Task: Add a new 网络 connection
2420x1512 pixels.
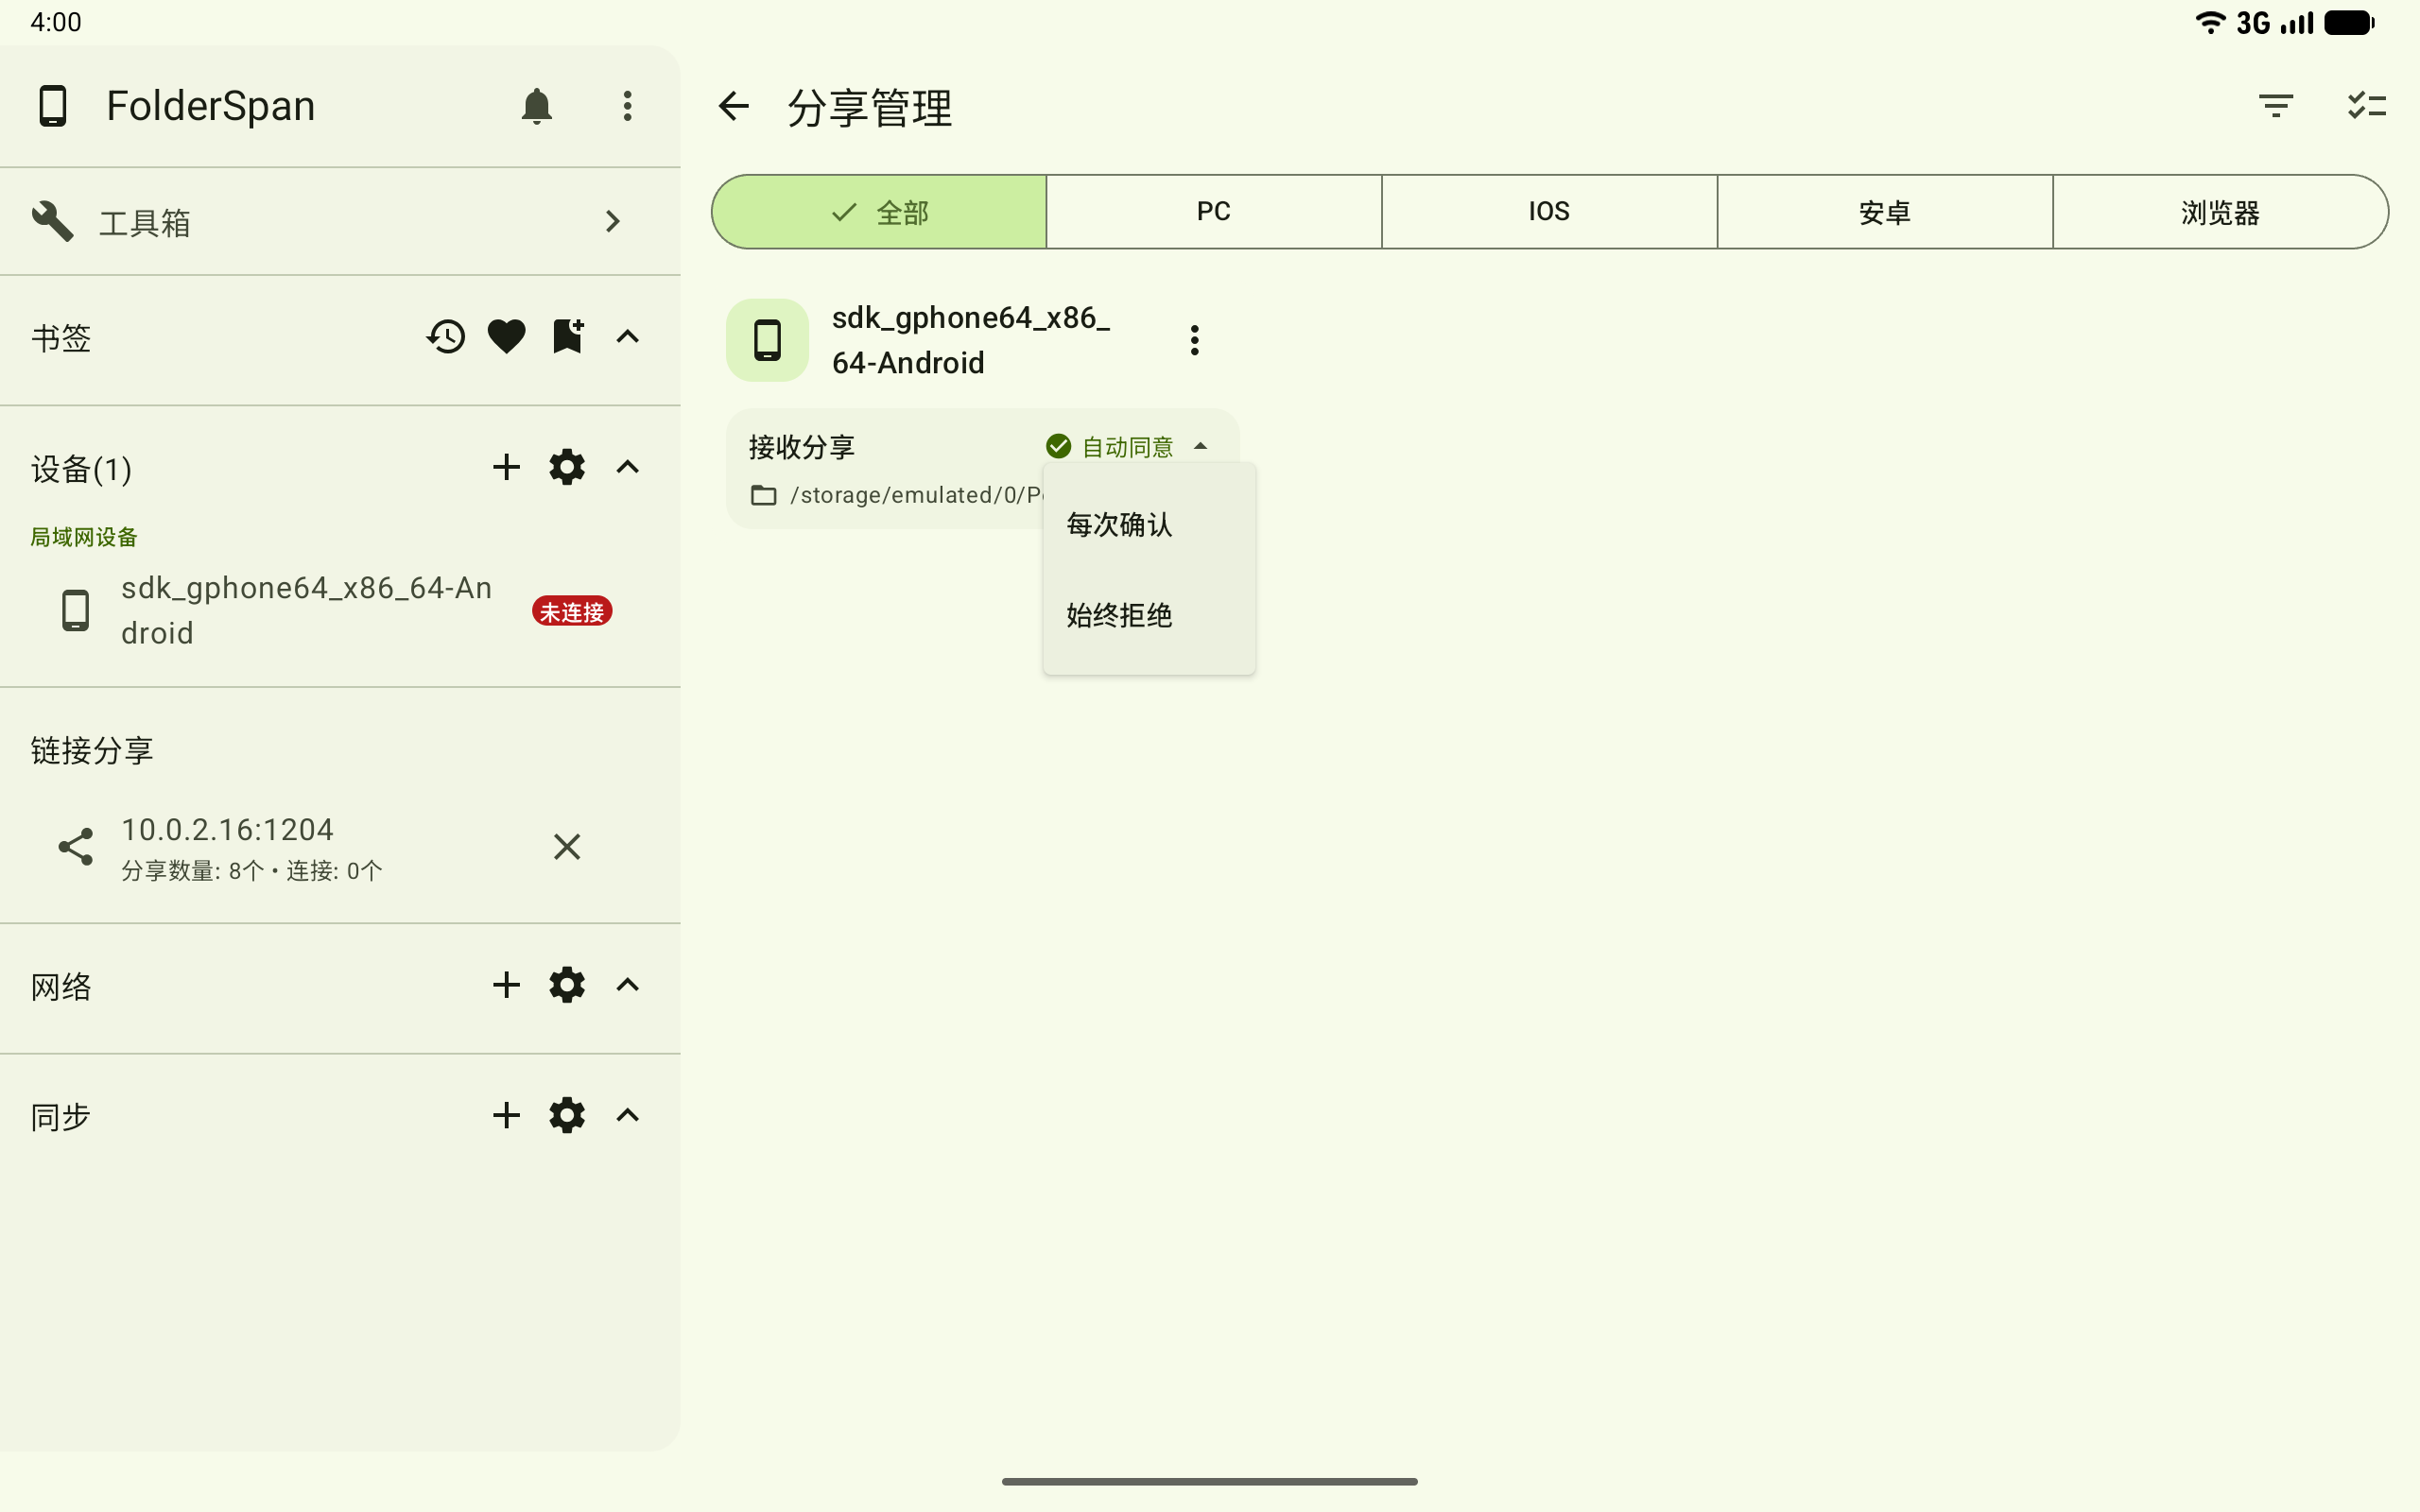Action: tap(507, 985)
